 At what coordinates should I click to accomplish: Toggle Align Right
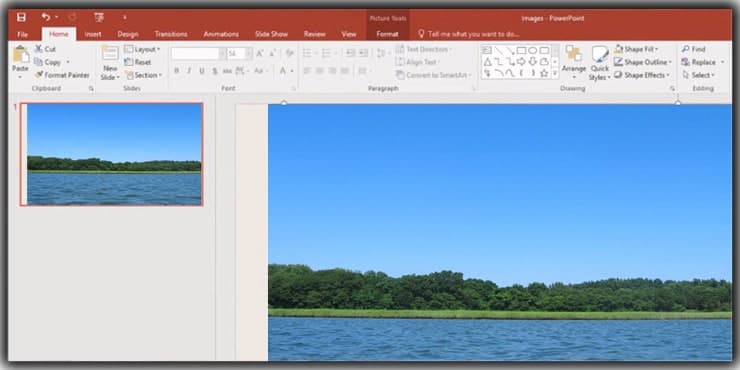pyautogui.click(x=332, y=71)
